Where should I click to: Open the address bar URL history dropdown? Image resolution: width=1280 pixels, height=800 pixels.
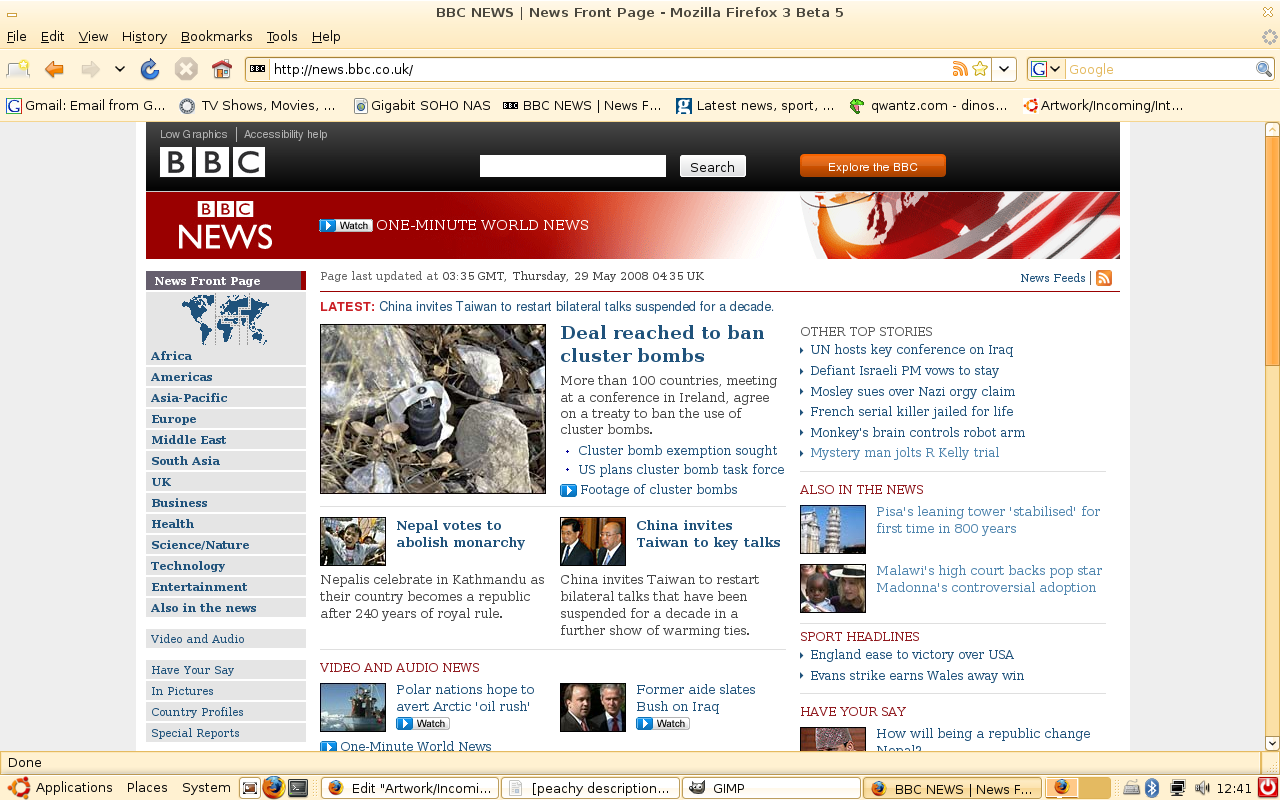point(1005,69)
